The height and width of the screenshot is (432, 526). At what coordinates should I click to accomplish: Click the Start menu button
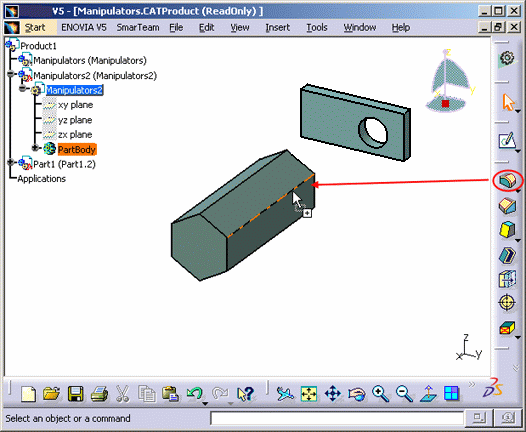click(35, 28)
